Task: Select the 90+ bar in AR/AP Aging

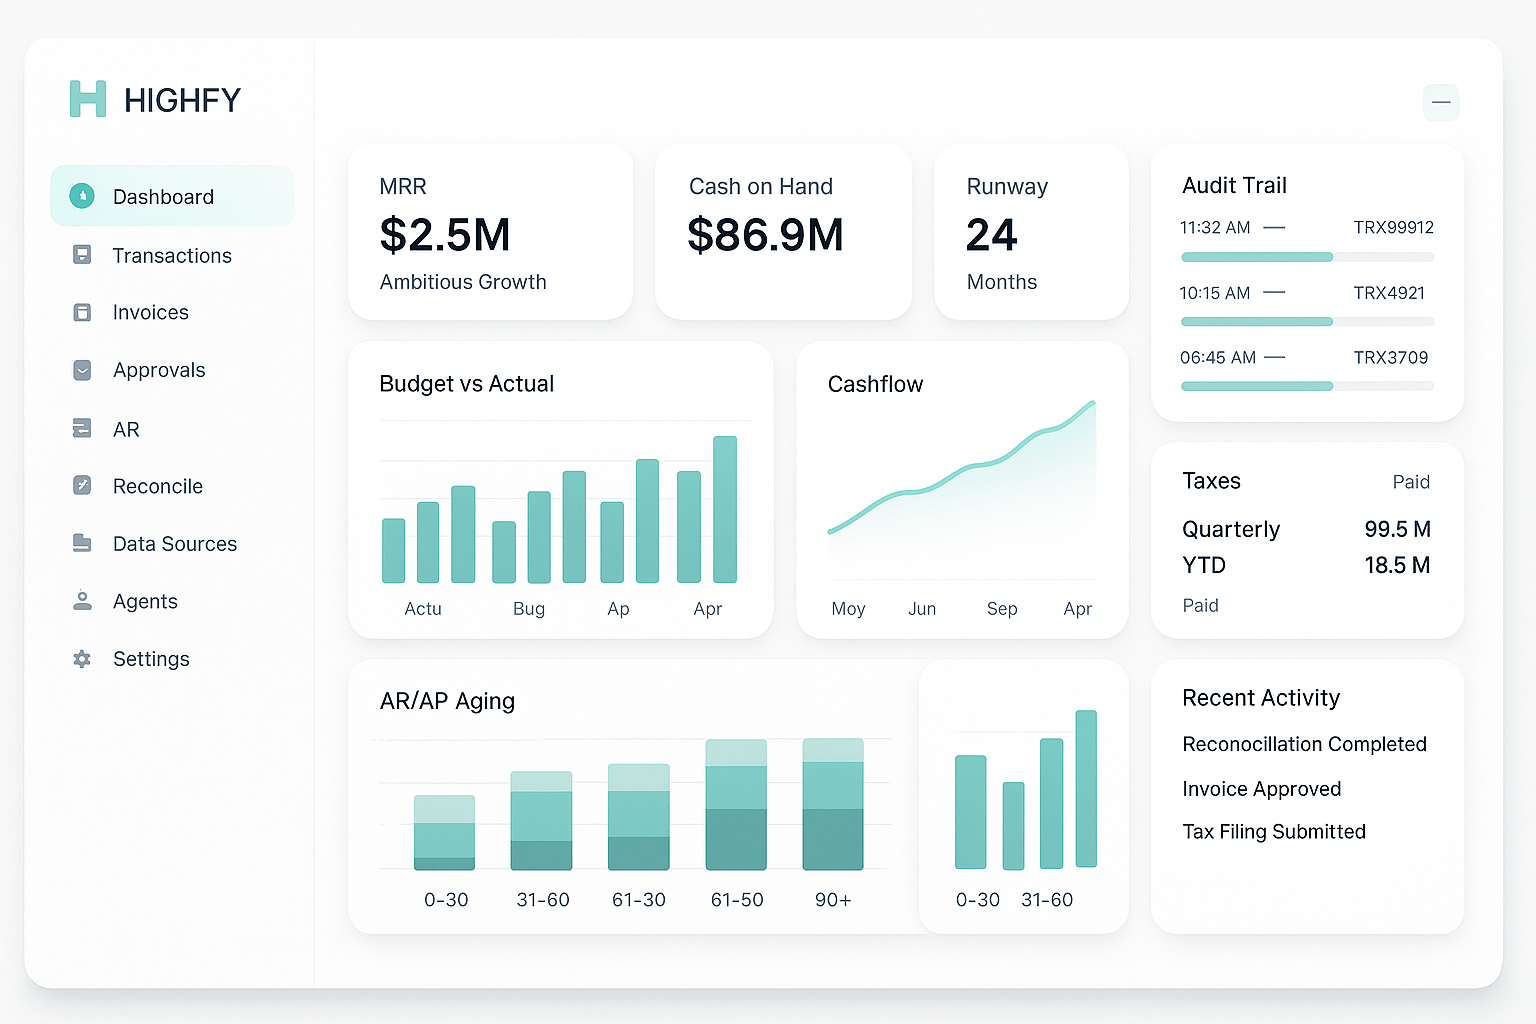Action: click(833, 805)
